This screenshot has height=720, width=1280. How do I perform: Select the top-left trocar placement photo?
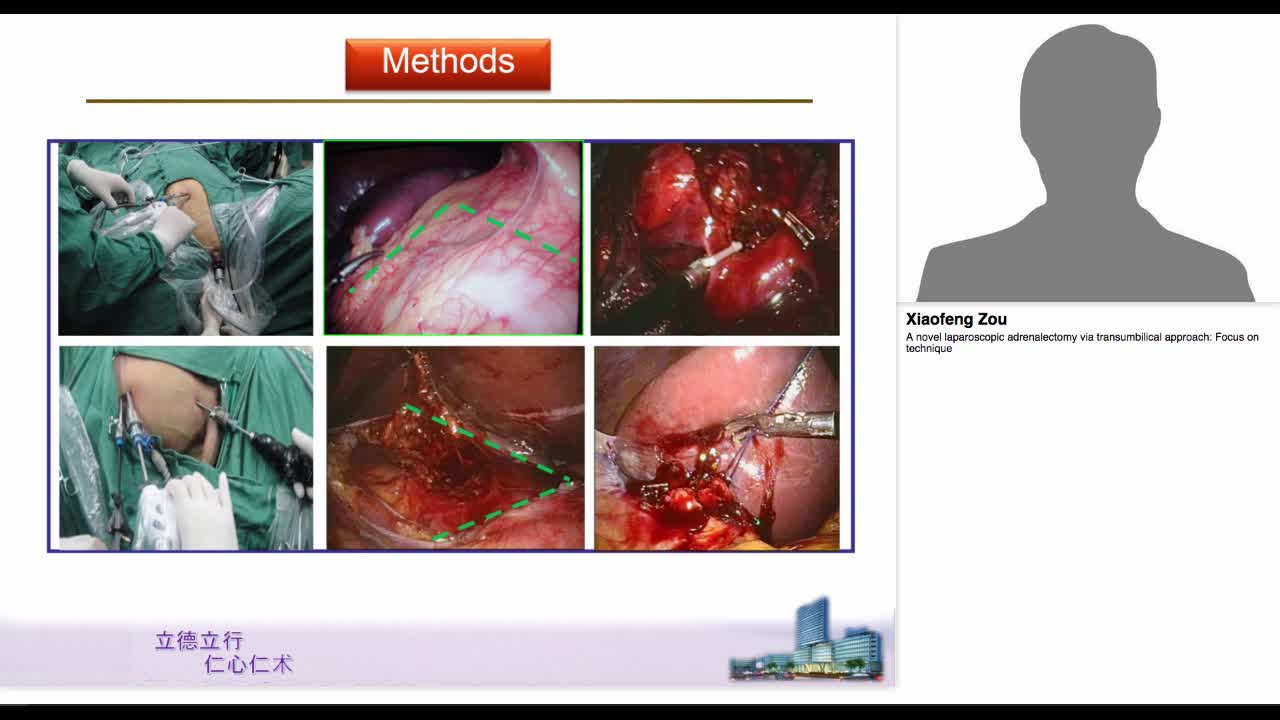tap(187, 237)
